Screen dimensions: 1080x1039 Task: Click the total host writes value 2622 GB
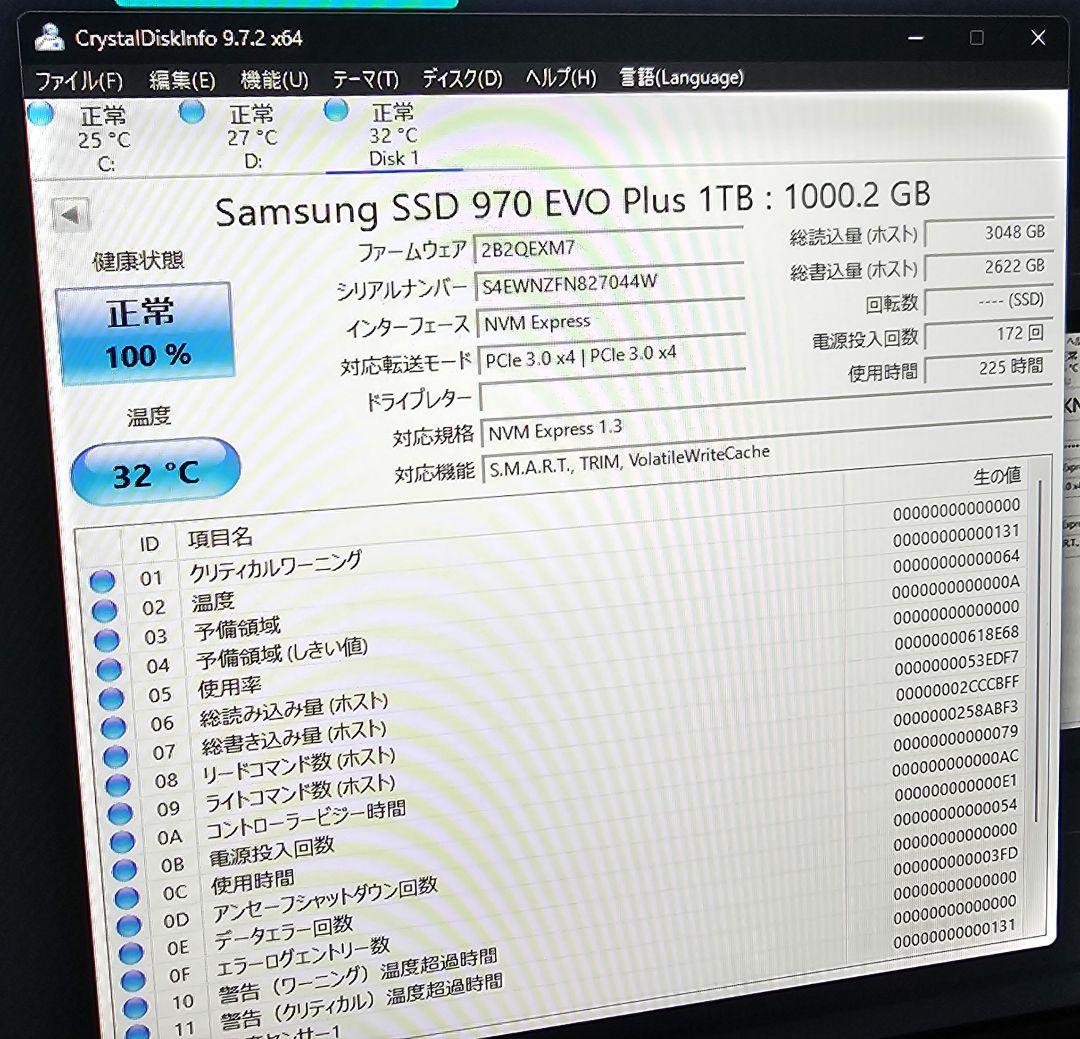[988, 266]
